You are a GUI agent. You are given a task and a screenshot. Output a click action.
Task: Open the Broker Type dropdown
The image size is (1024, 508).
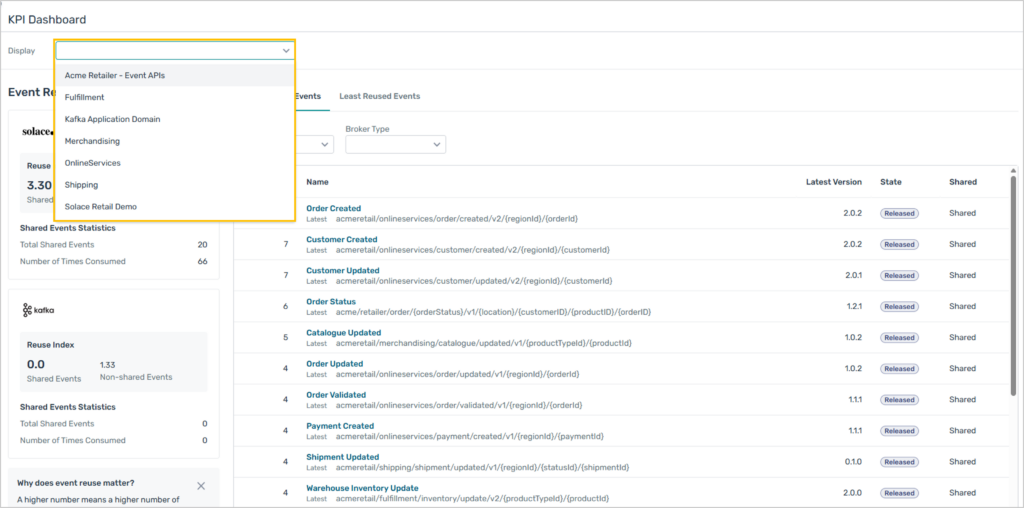coord(395,145)
